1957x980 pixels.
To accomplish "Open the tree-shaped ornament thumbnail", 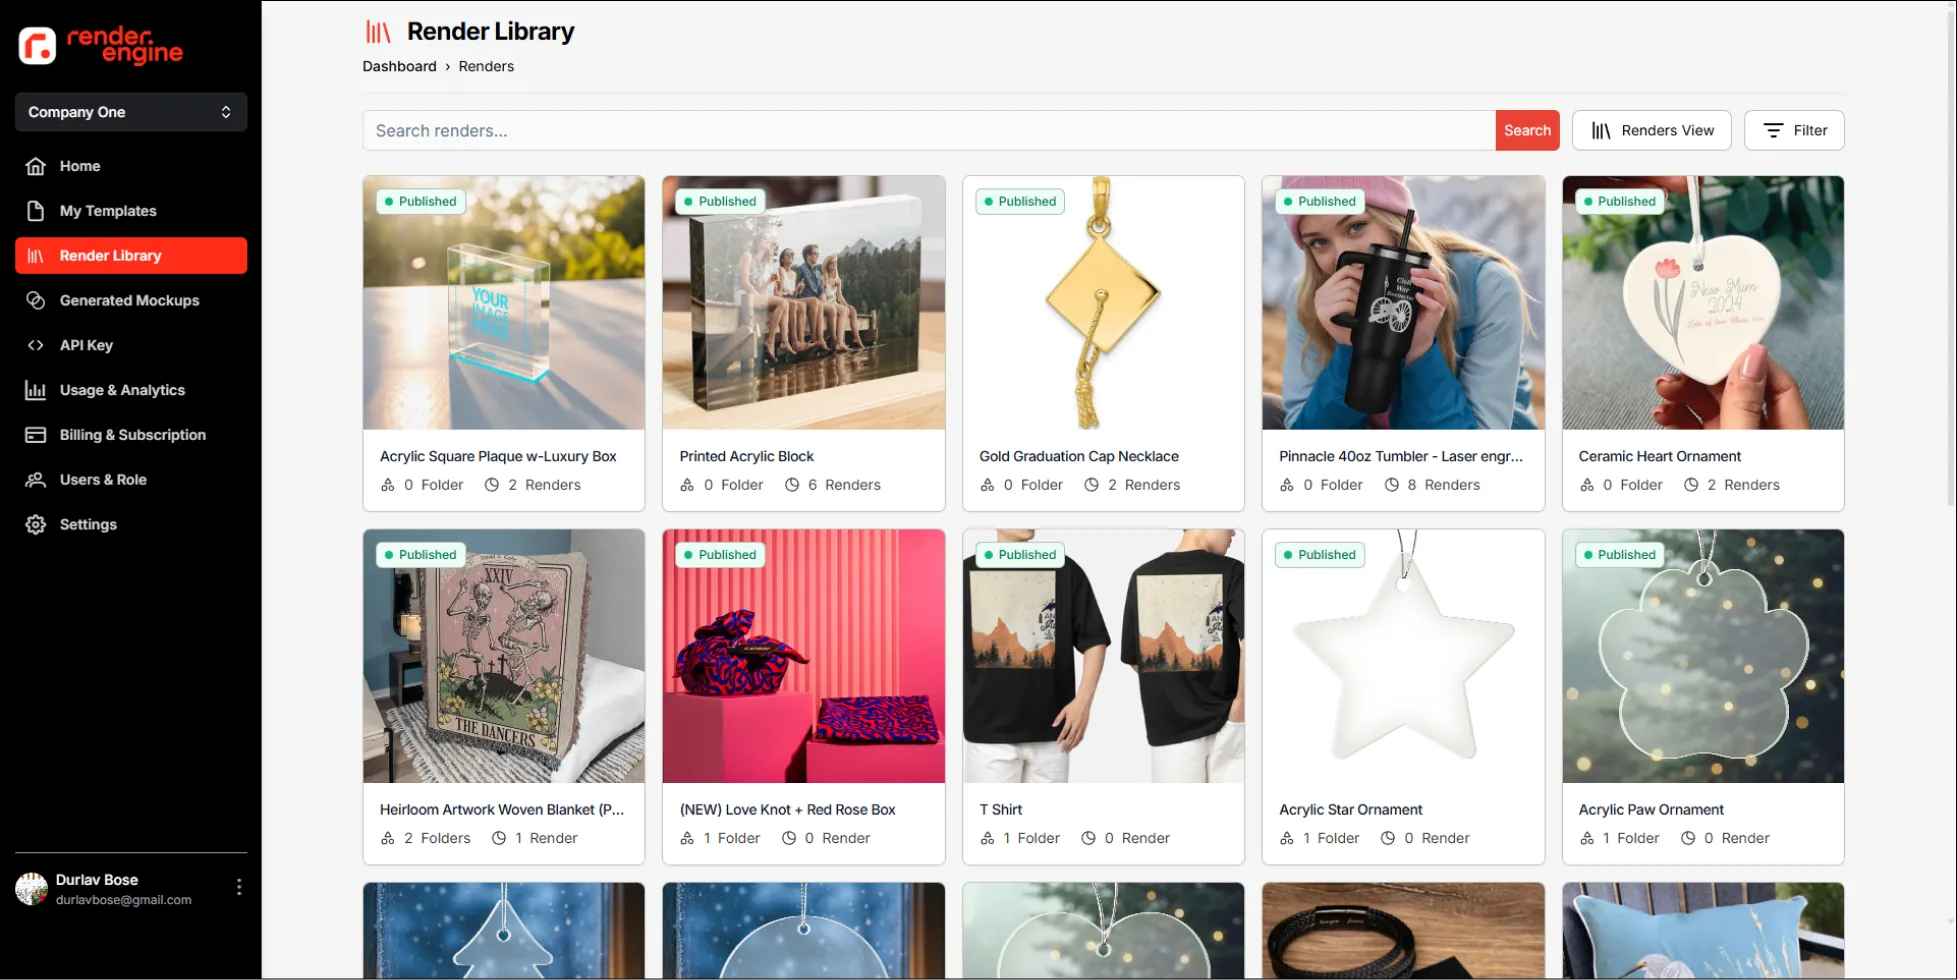I will 504,931.
